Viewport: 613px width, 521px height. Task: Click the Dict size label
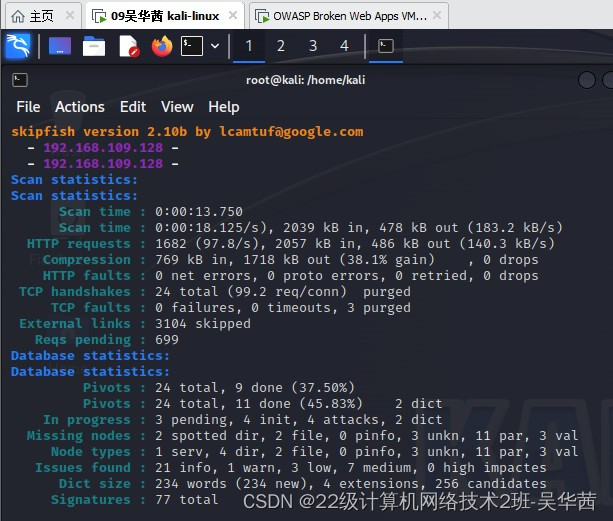95,484
